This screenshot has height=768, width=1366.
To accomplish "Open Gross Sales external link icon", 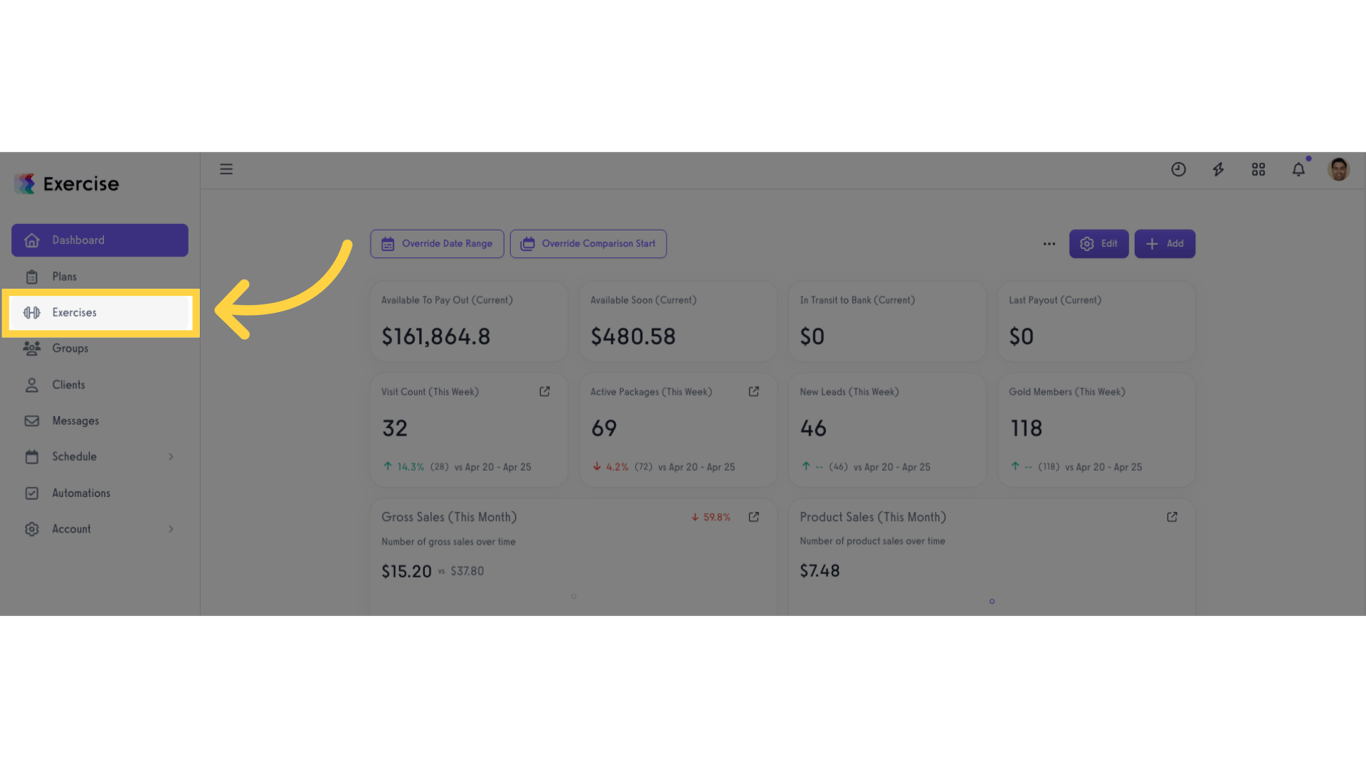I will coord(754,517).
